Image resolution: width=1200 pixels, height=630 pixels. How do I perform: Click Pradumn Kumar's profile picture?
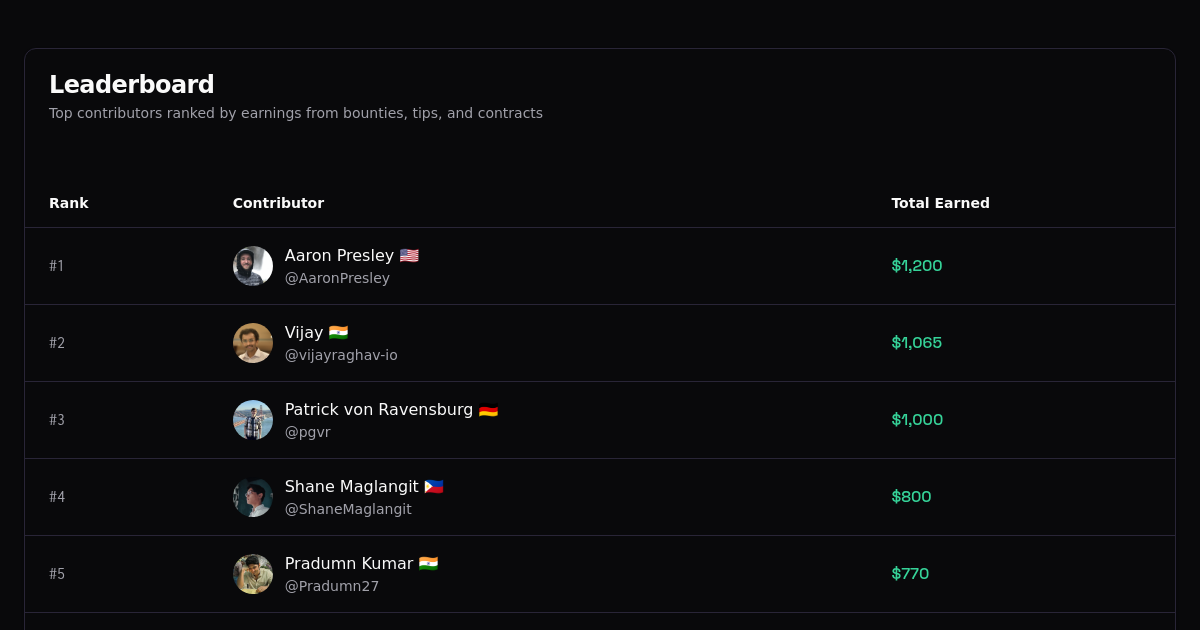pos(253,574)
